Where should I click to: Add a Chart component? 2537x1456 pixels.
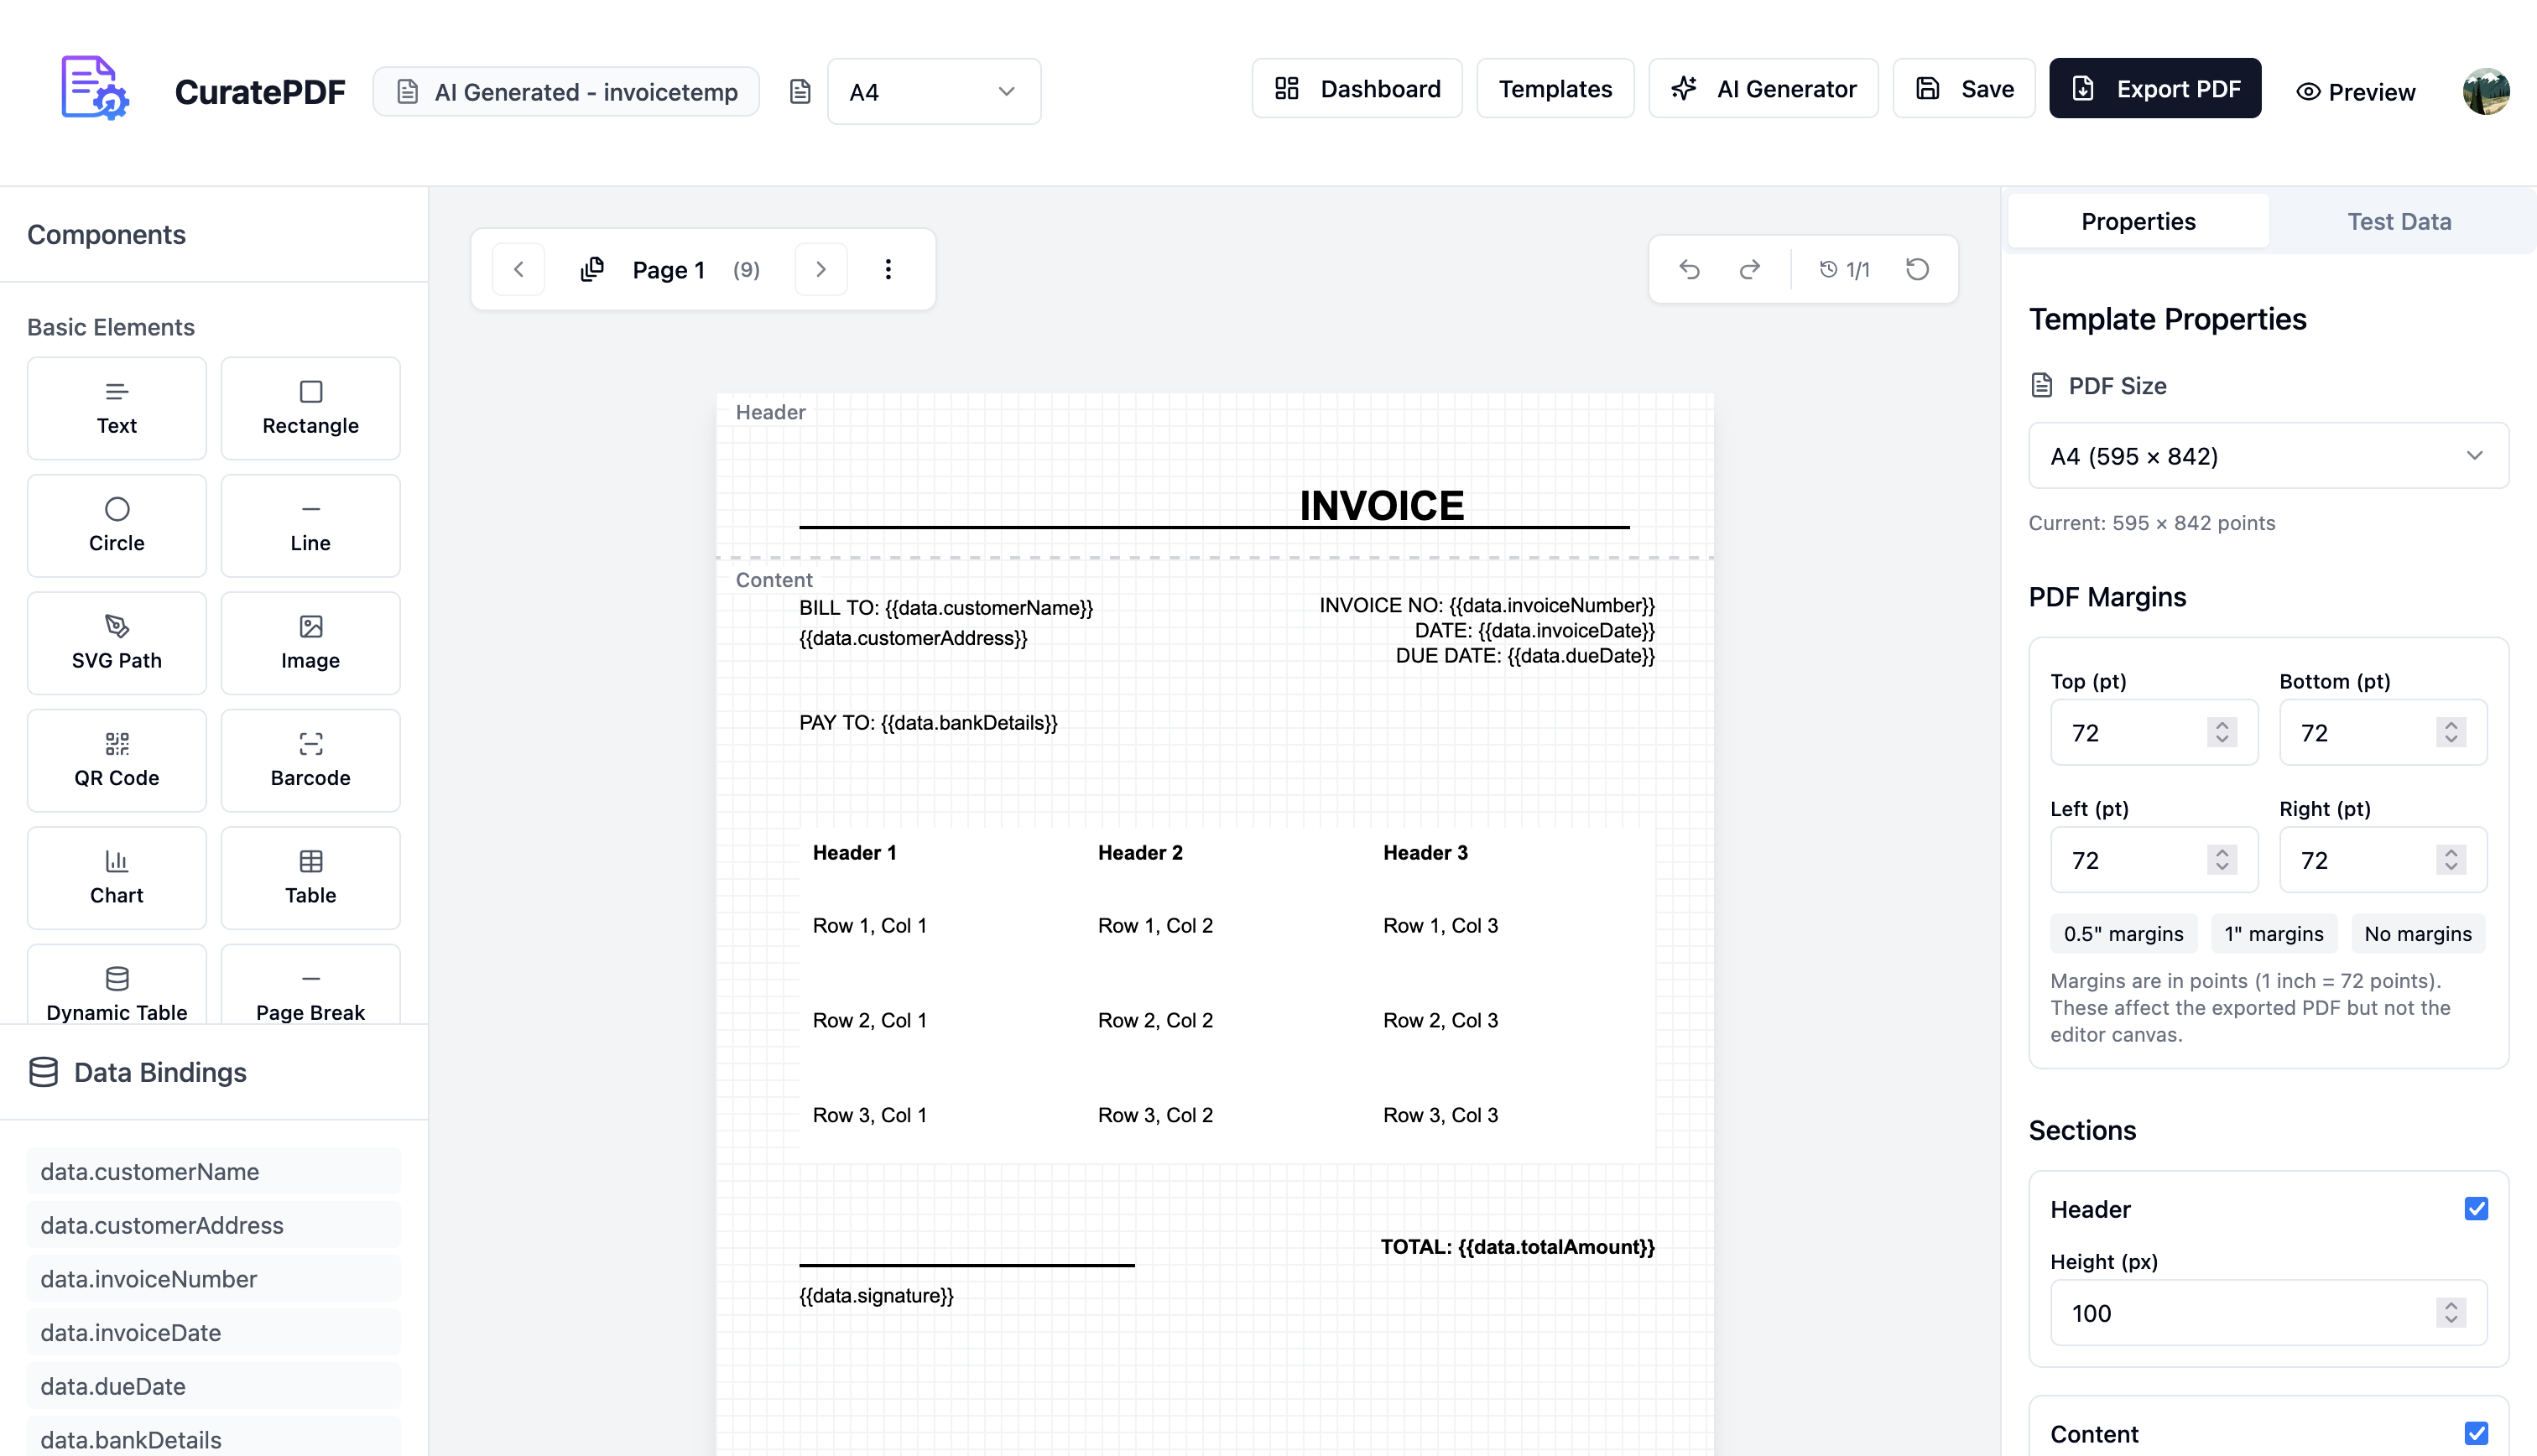[116, 877]
